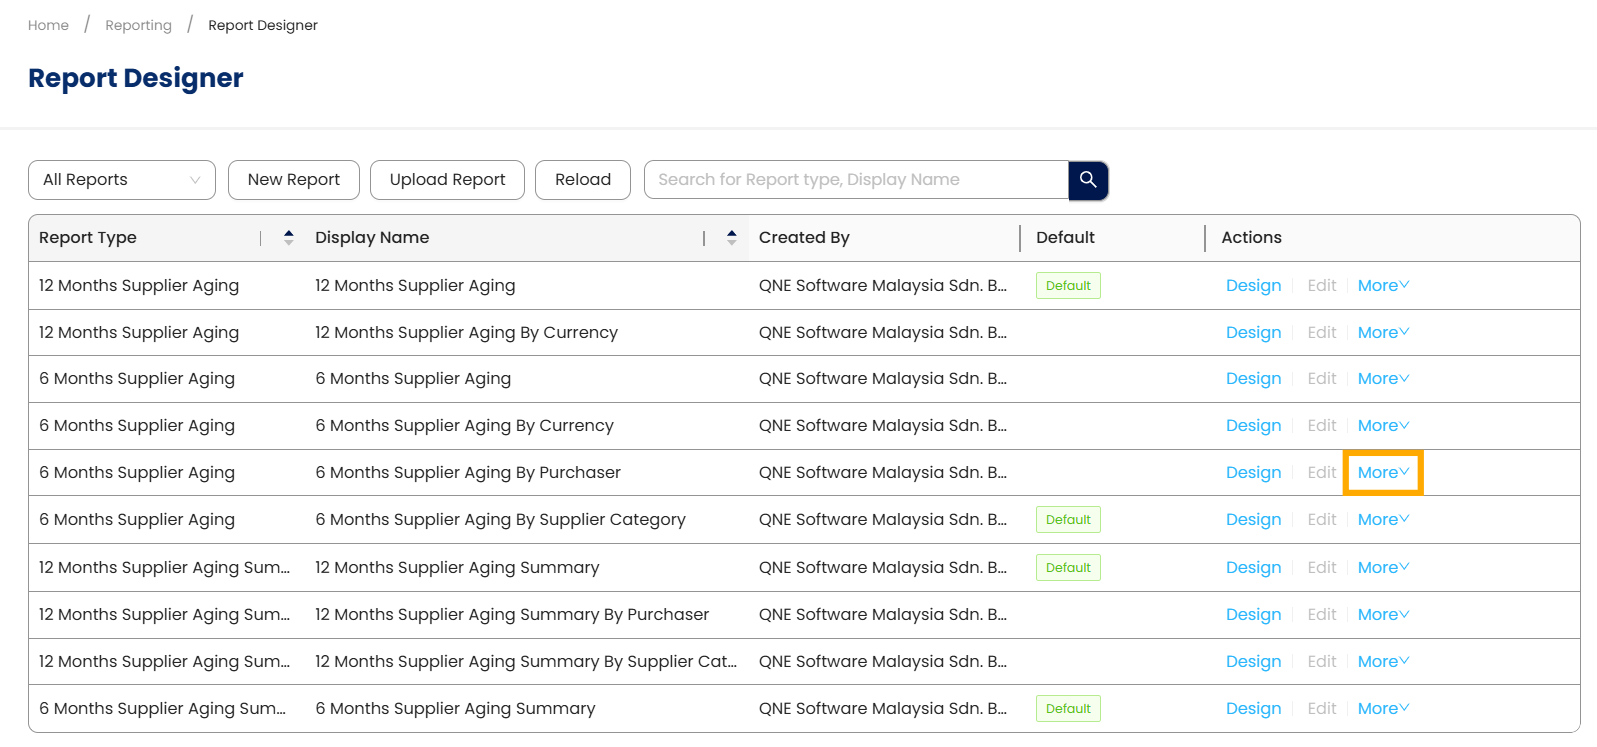
Task: Click Default tag on 12 Months Supplier Aging
Action: (x=1068, y=285)
